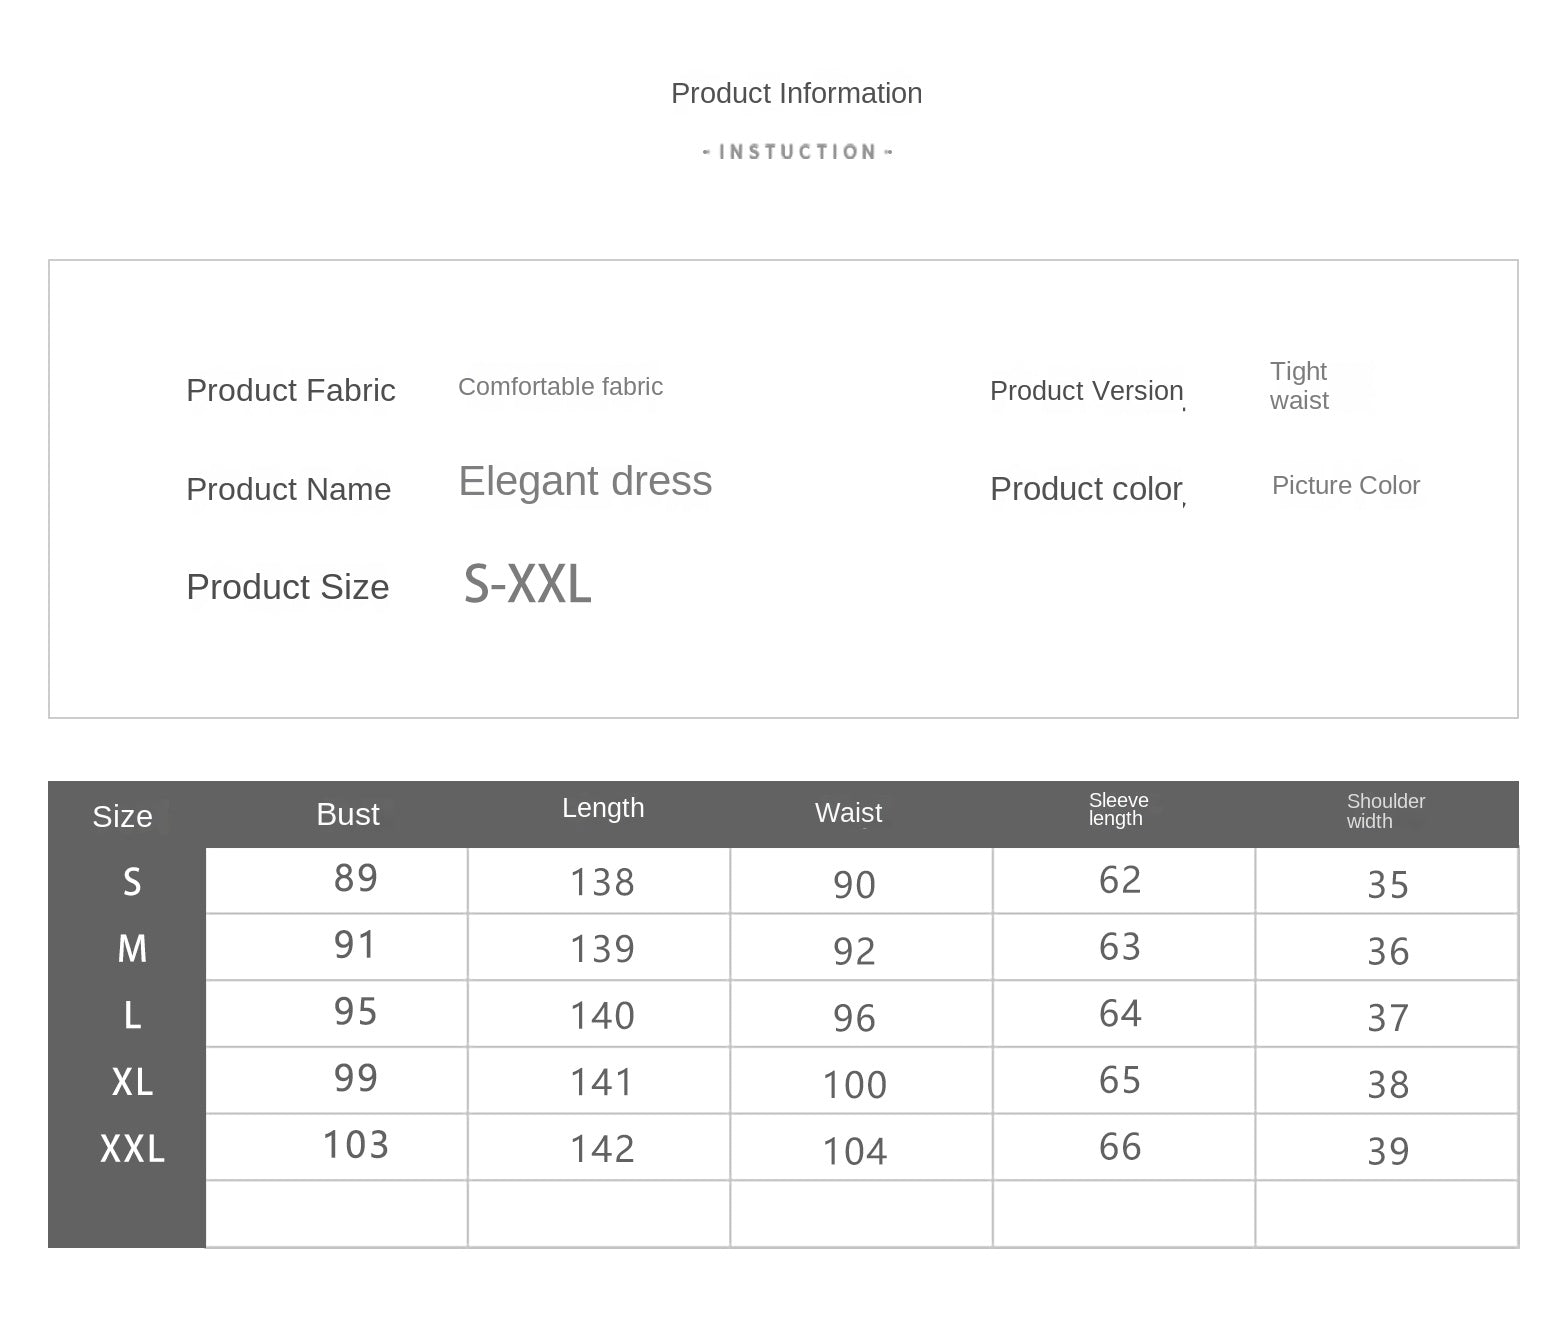This screenshot has height=1322, width=1563.
Task: Click the Length column header
Action: coord(603,808)
